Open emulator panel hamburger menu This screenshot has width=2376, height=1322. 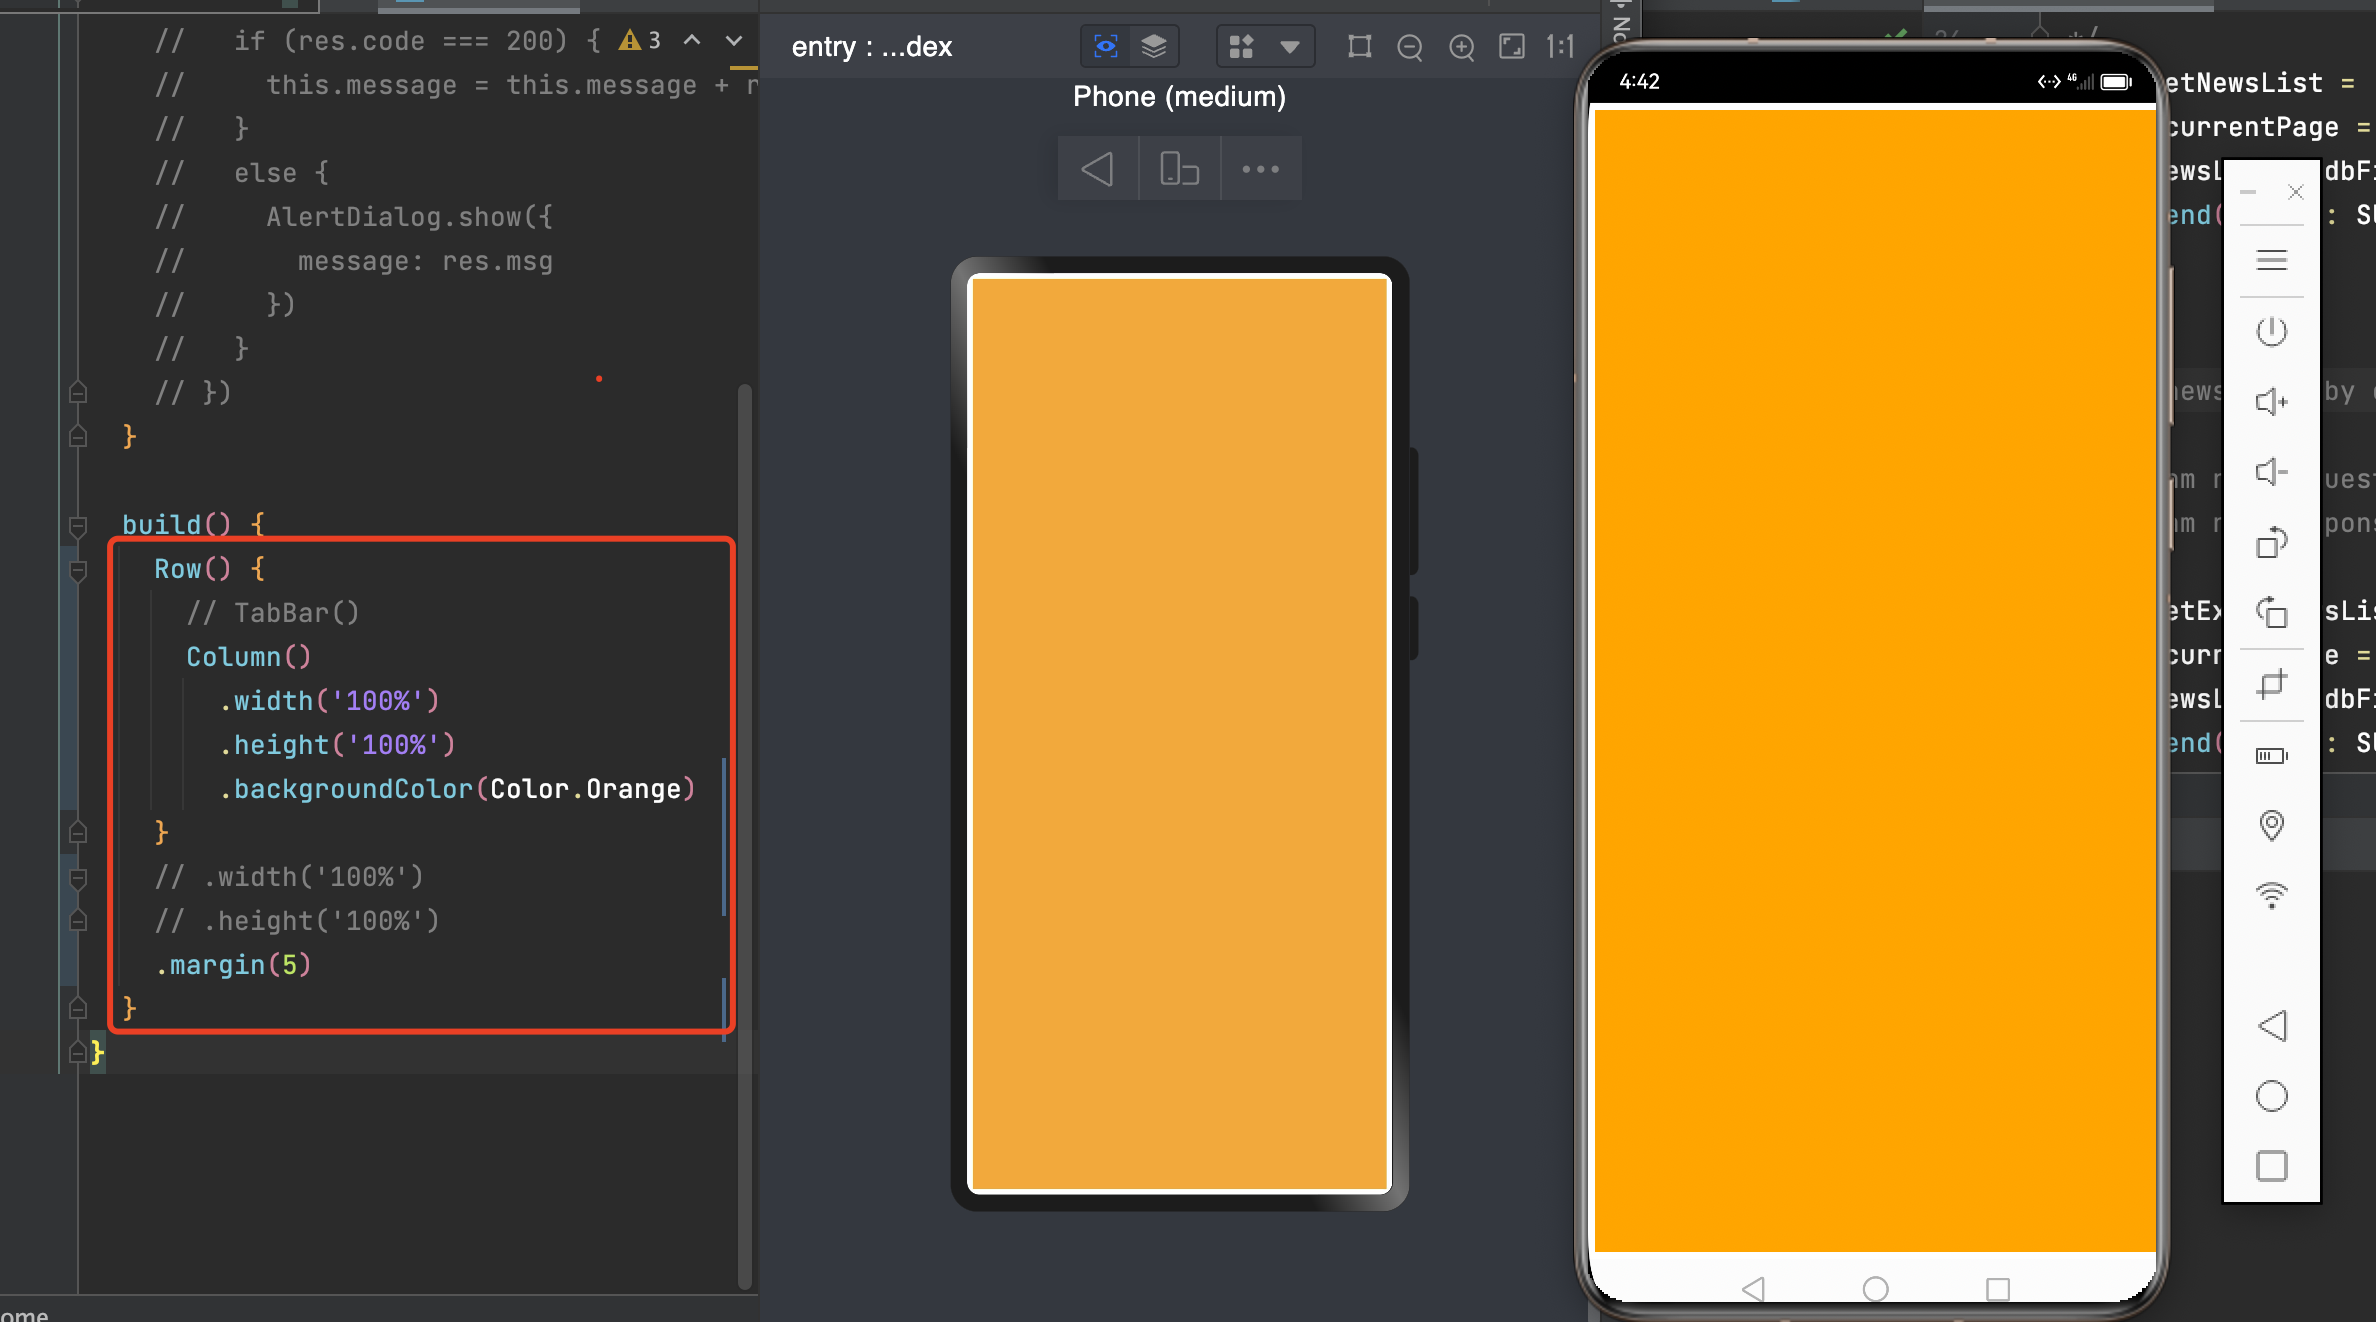coord(2272,261)
